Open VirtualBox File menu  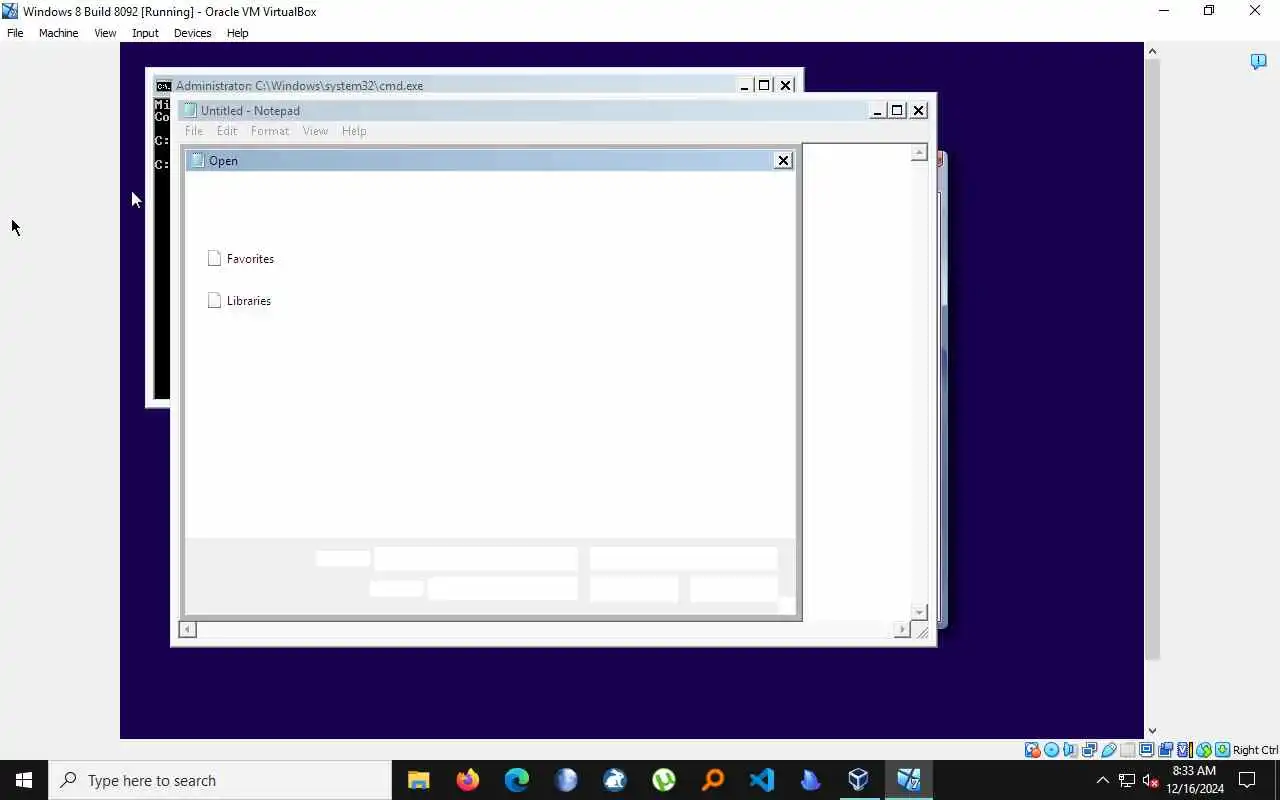[x=15, y=33]
